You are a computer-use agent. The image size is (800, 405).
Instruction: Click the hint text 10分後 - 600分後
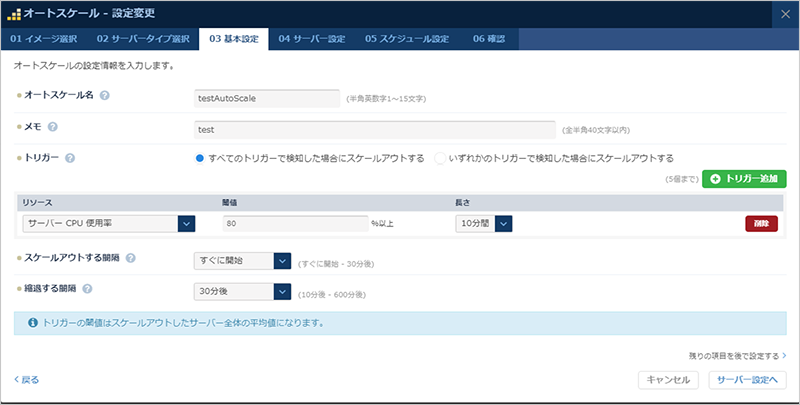332,295
